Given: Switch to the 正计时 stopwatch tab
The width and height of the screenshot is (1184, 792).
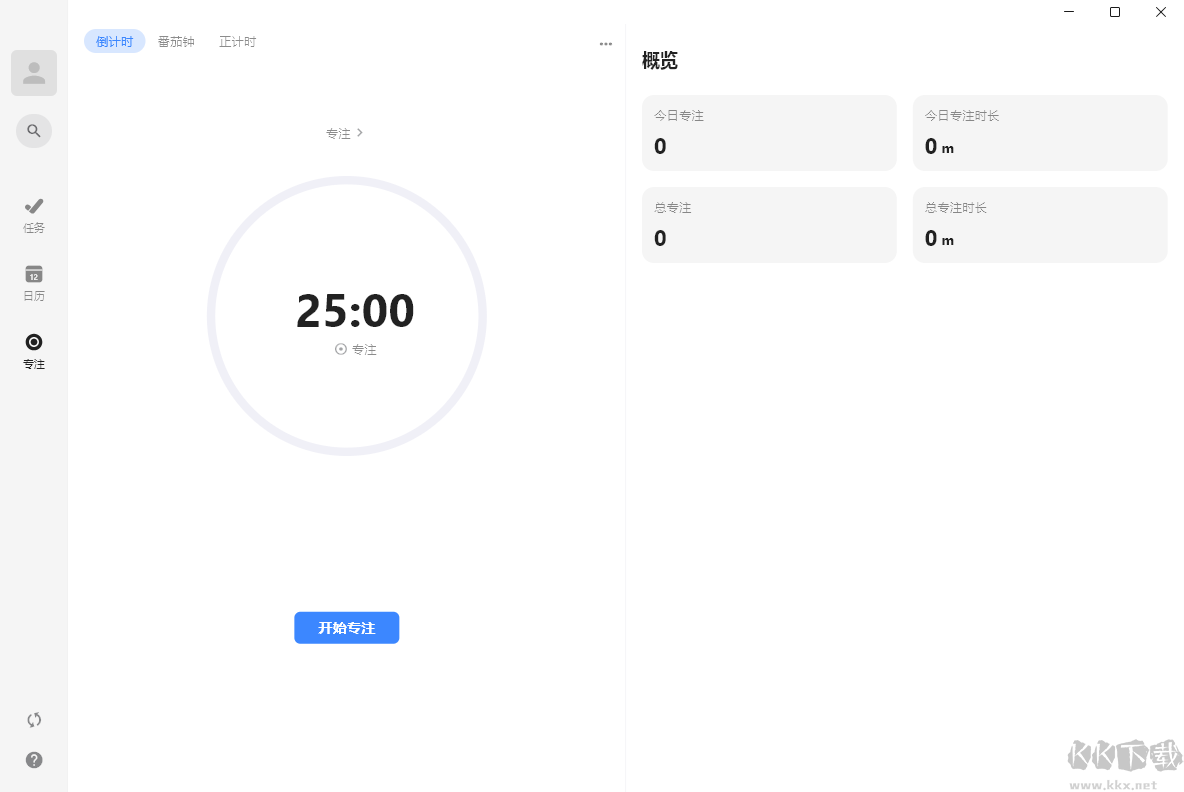Looking at the screenshot, I should [237, 42].
